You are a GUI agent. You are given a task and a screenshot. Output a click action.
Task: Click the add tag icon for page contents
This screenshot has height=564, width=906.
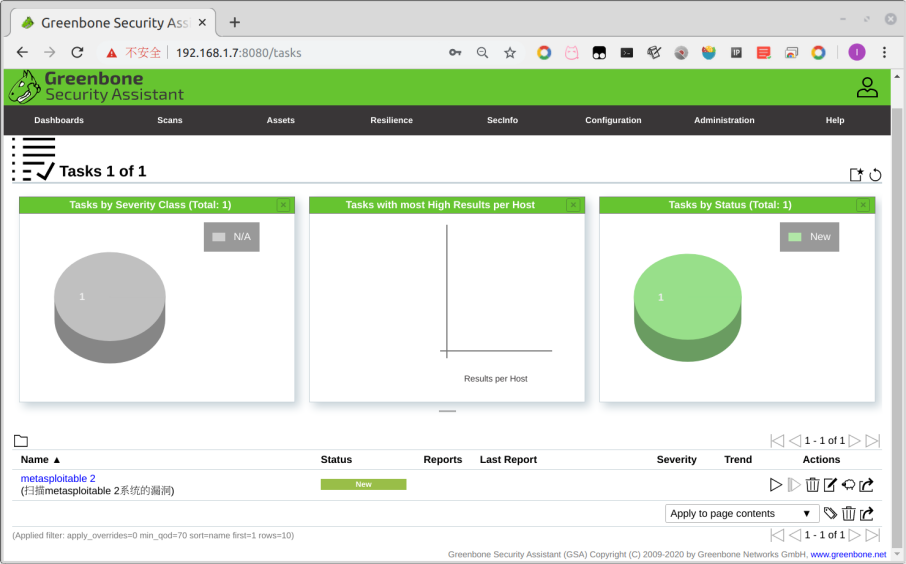(x=830, y=513)
